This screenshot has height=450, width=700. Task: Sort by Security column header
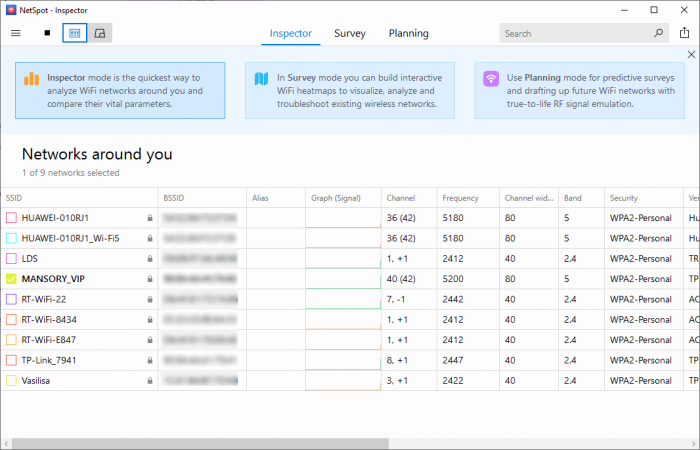pos(623,198)
